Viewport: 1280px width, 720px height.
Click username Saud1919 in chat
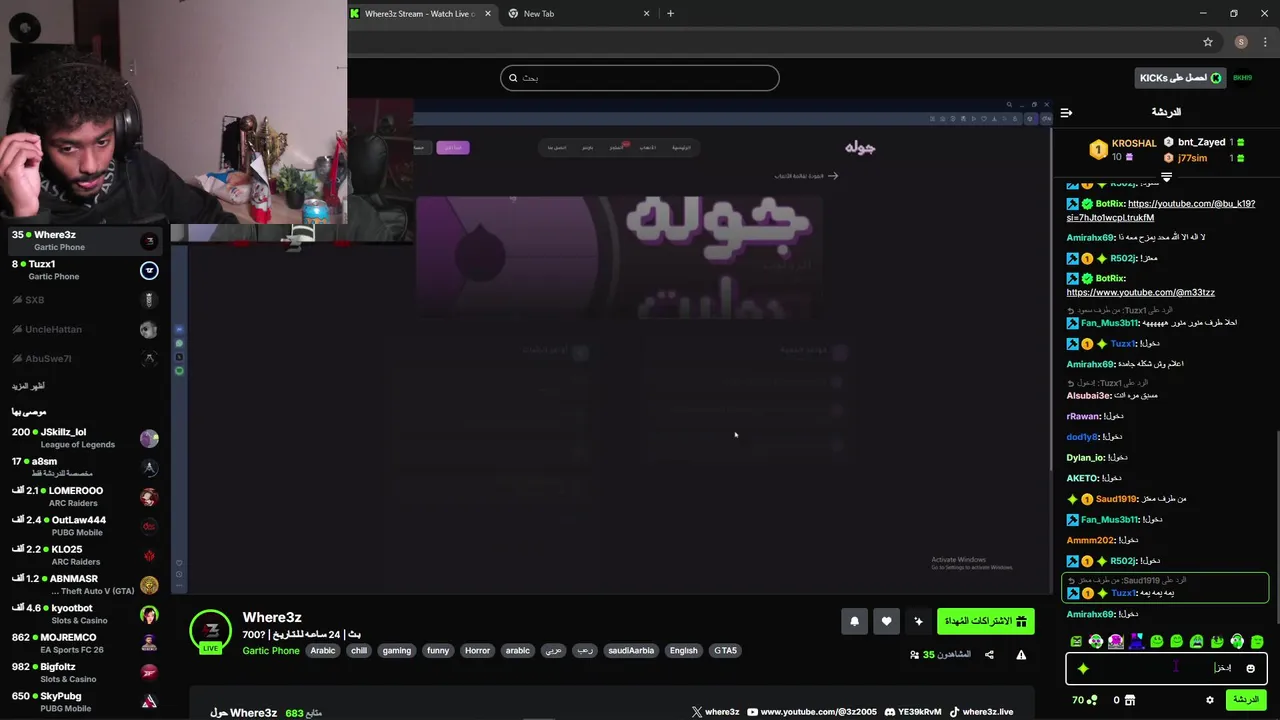[1116, 499]
